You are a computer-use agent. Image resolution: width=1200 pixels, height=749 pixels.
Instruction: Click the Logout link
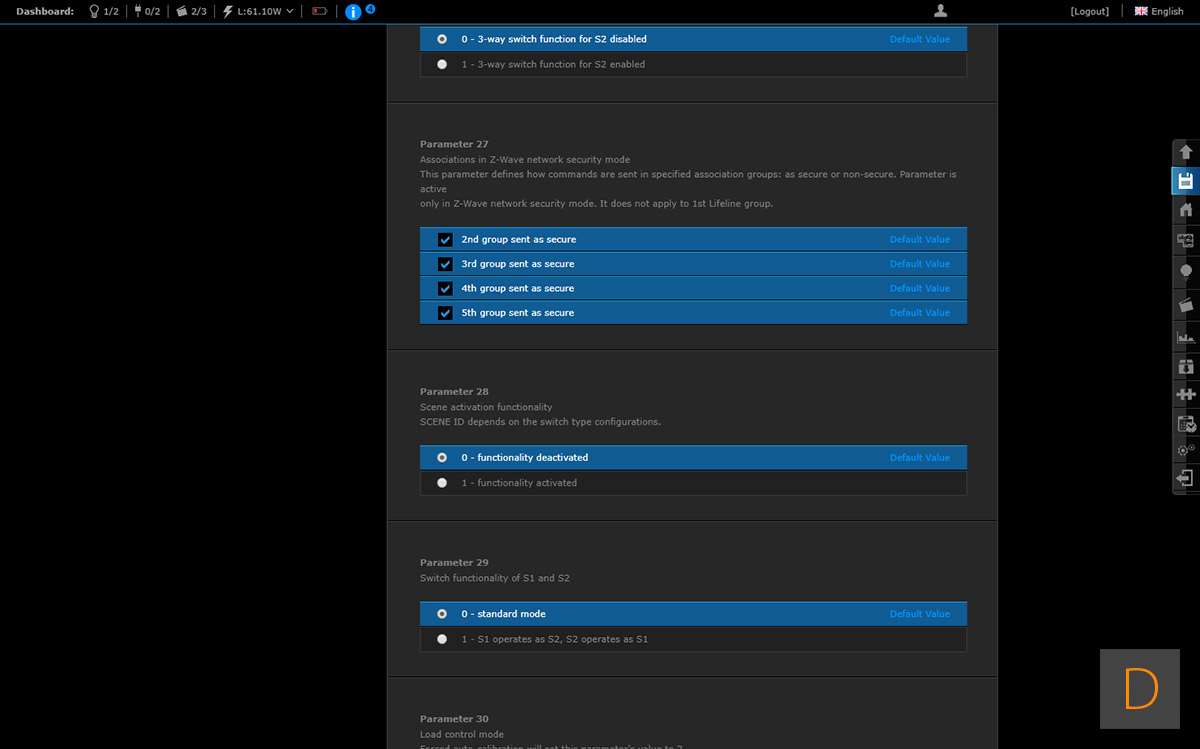pyautogui.click(x=1089, y=12)
